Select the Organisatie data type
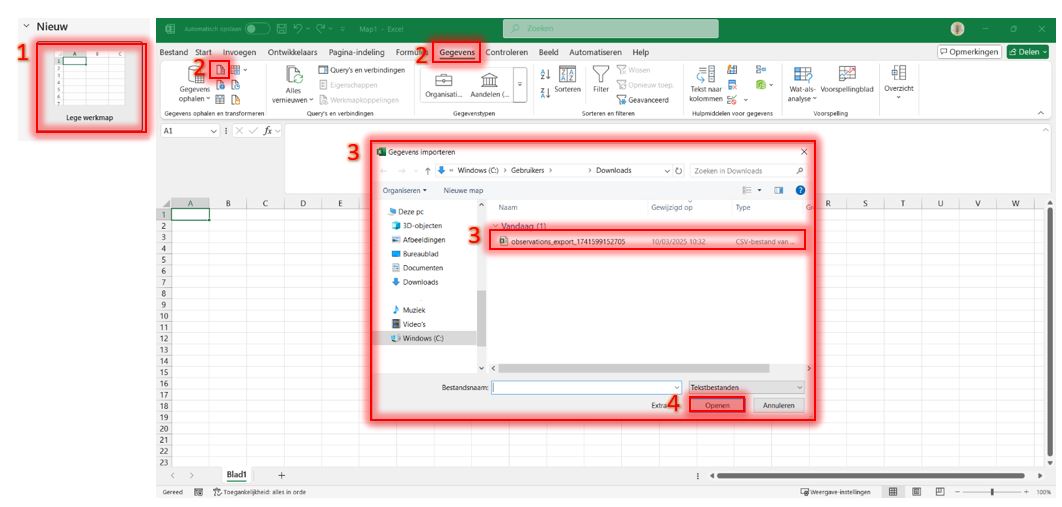1062x507 pixels. pyautogui.click(x=444, y=85)
